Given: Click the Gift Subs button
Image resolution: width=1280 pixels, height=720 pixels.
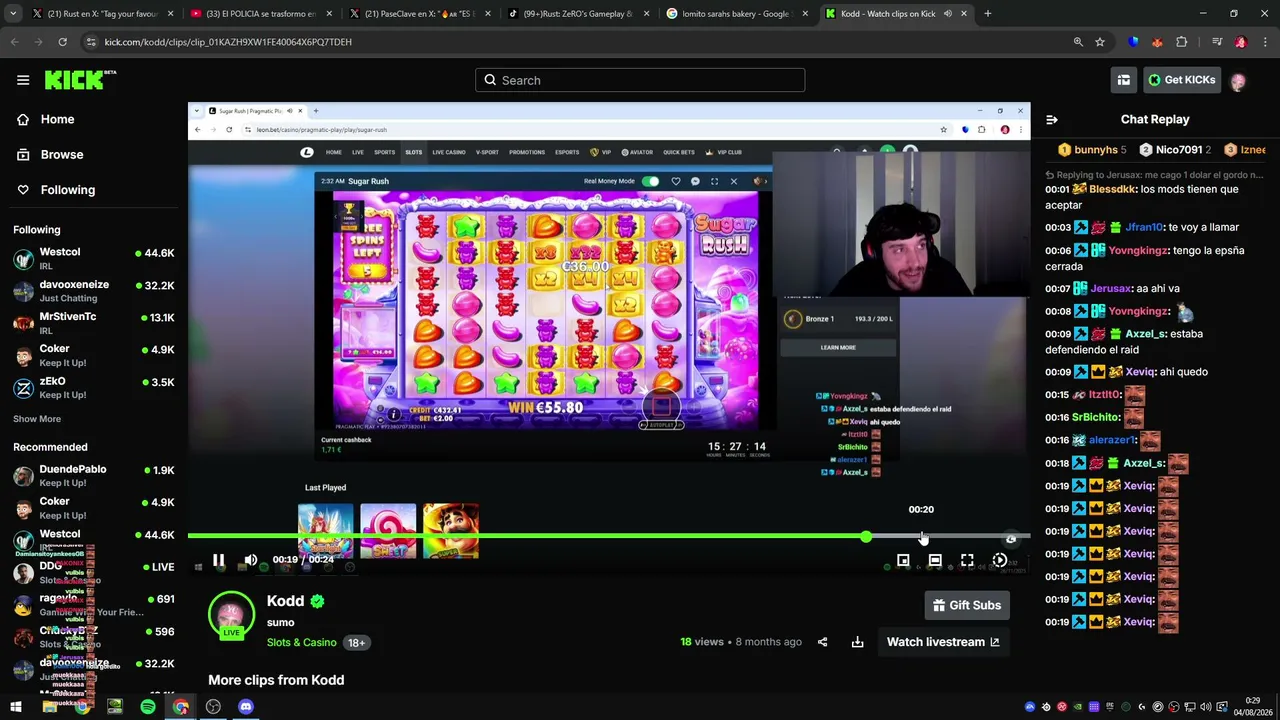Looking at the screenshot, I should pyautogui.click(x=967, y=605).
